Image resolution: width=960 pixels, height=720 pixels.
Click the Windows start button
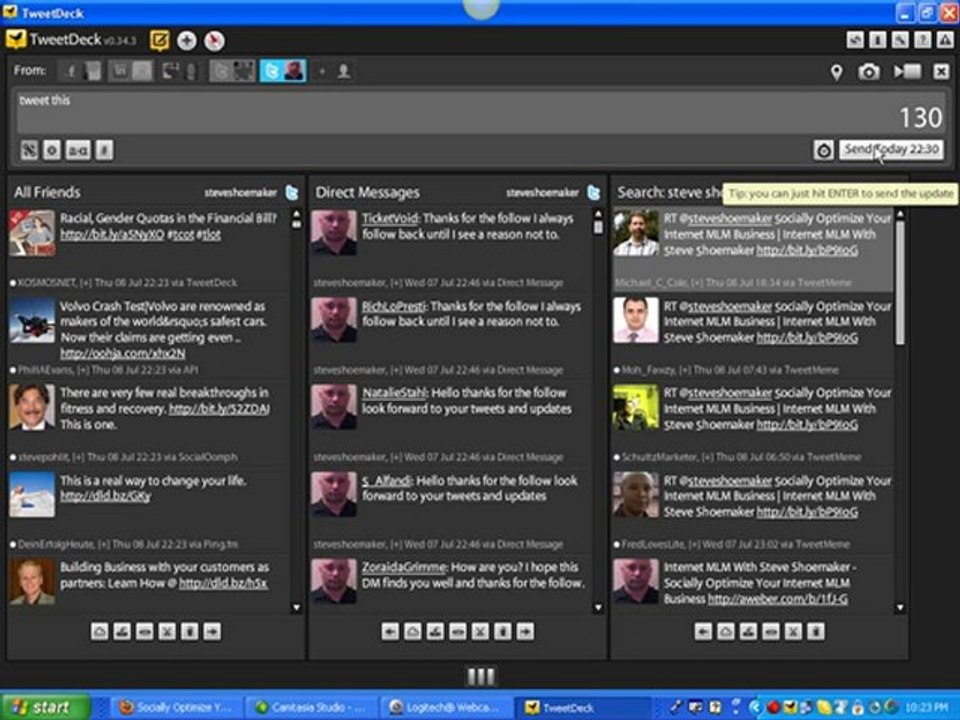44,707
